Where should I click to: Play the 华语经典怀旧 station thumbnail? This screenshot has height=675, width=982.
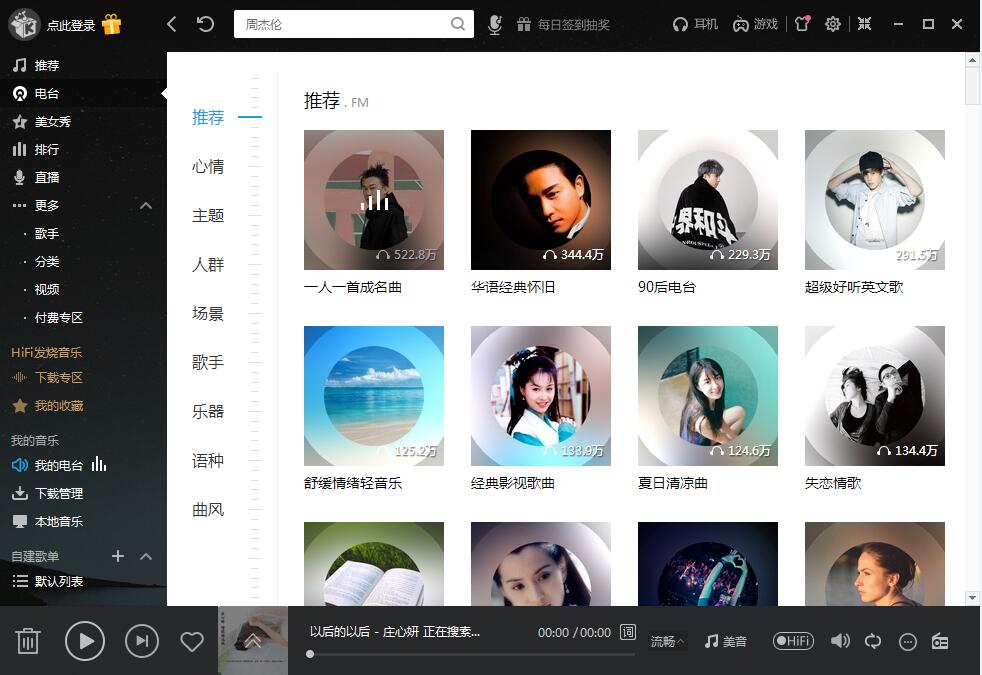click(540, 200)
